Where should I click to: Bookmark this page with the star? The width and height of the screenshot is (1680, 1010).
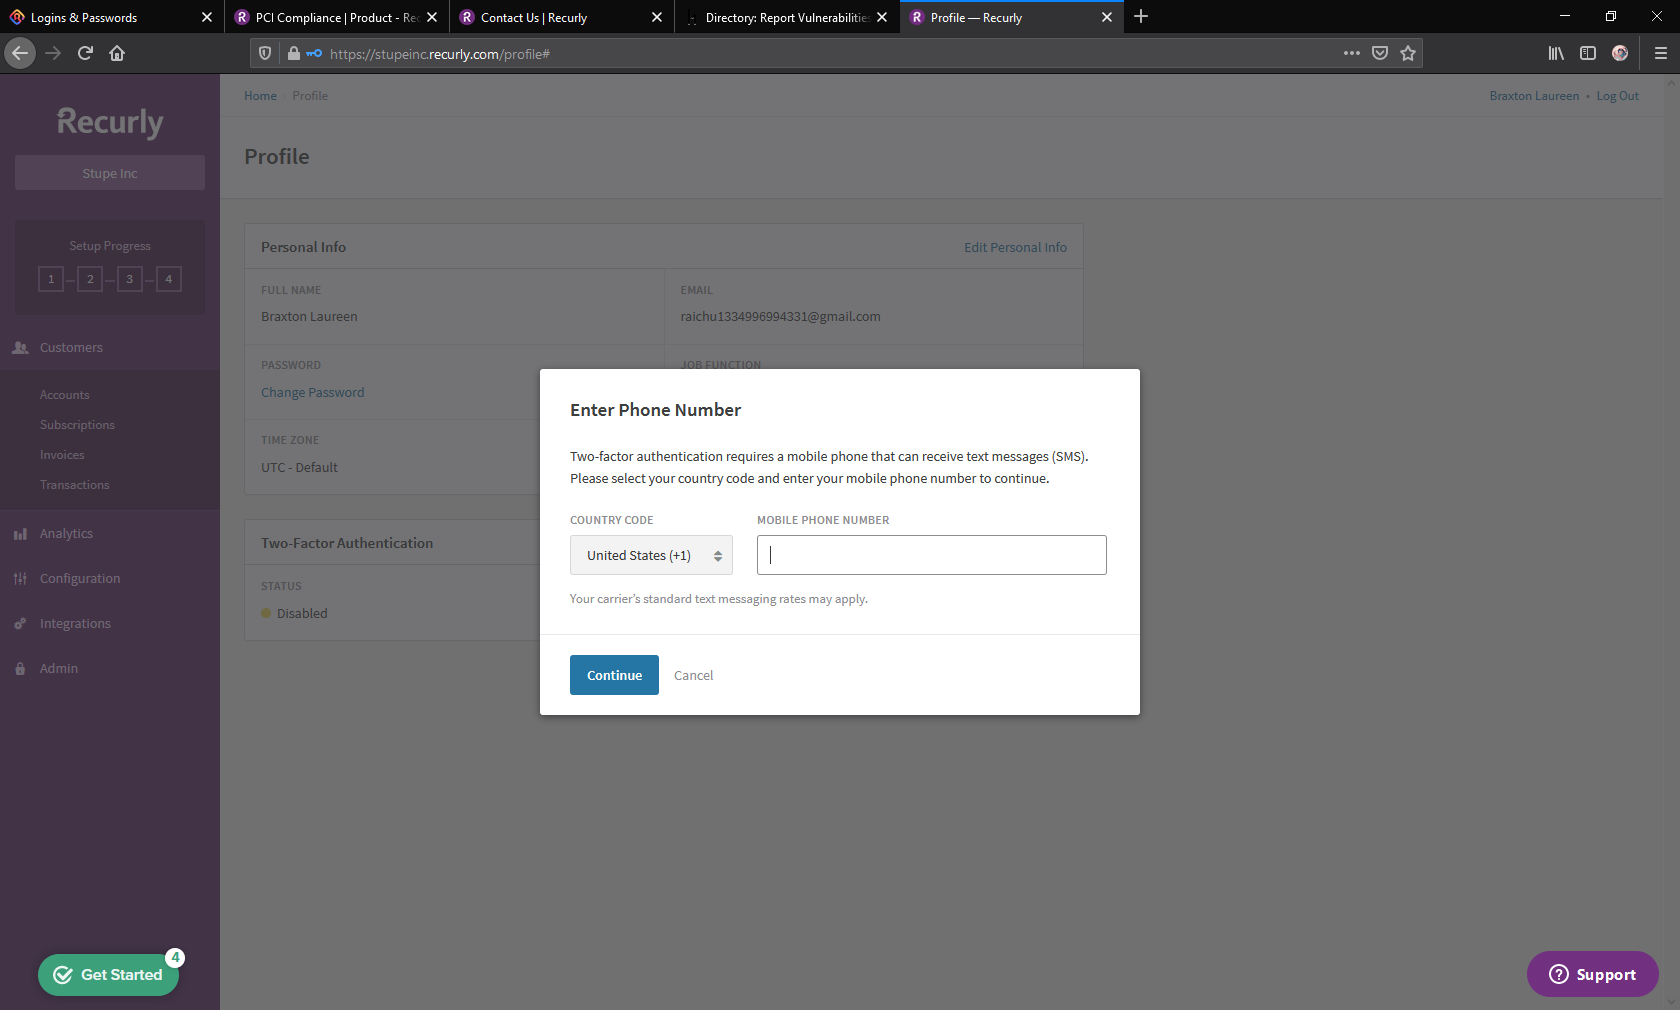pos(1408,53)
